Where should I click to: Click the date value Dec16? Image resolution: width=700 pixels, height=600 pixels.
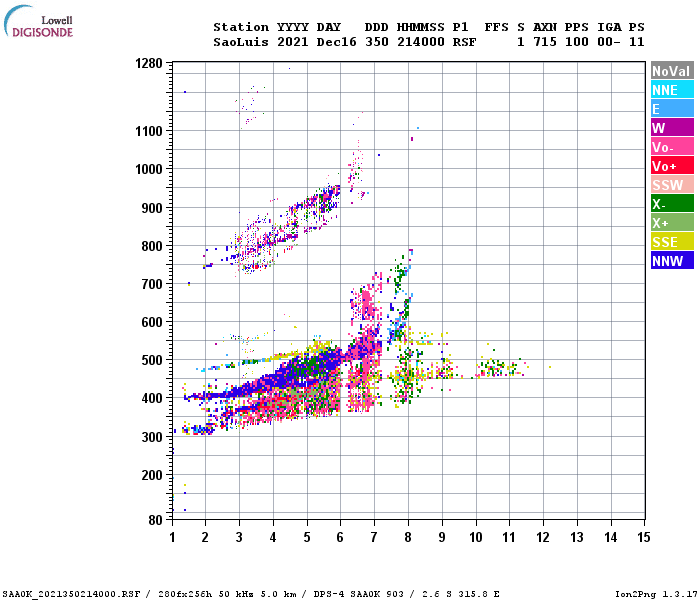pyautogui.click(x=336, y=42)
